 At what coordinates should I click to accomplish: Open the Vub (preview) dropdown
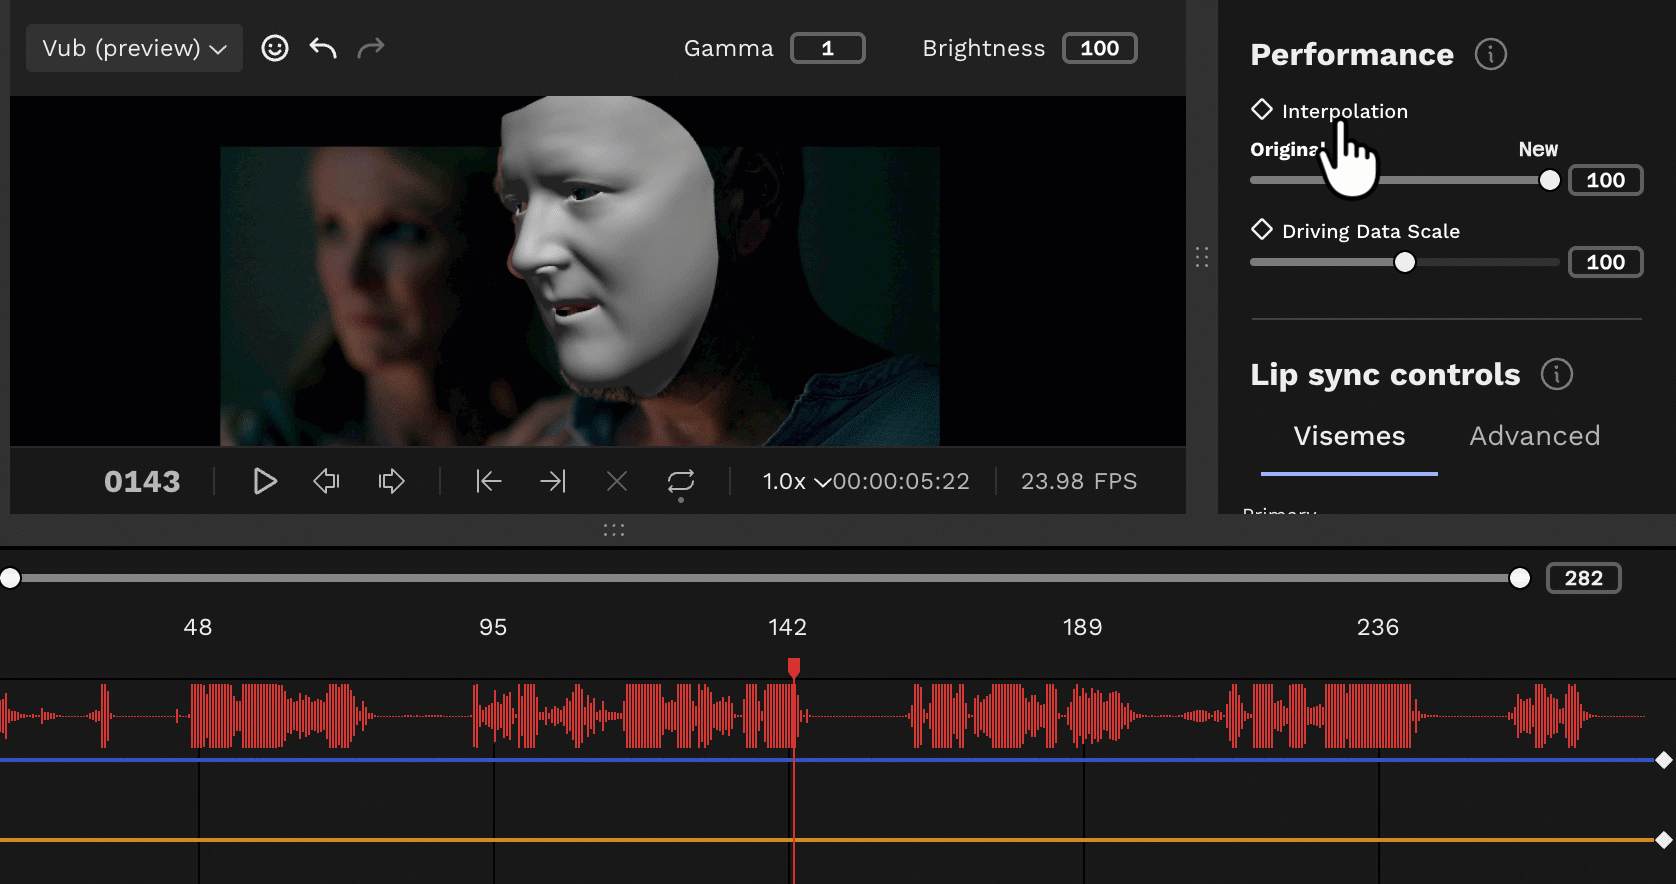click(134, 48)
